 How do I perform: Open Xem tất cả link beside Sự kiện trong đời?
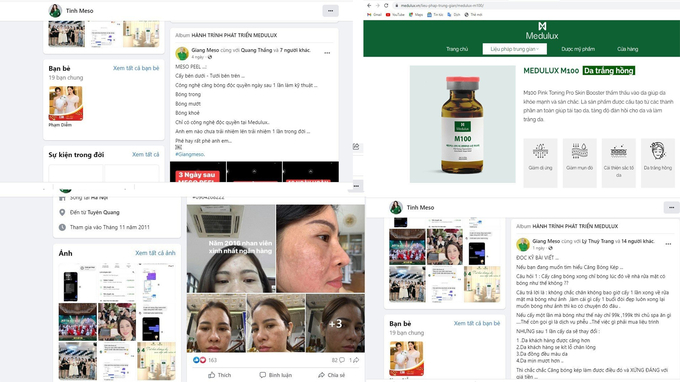pos(146,154)
